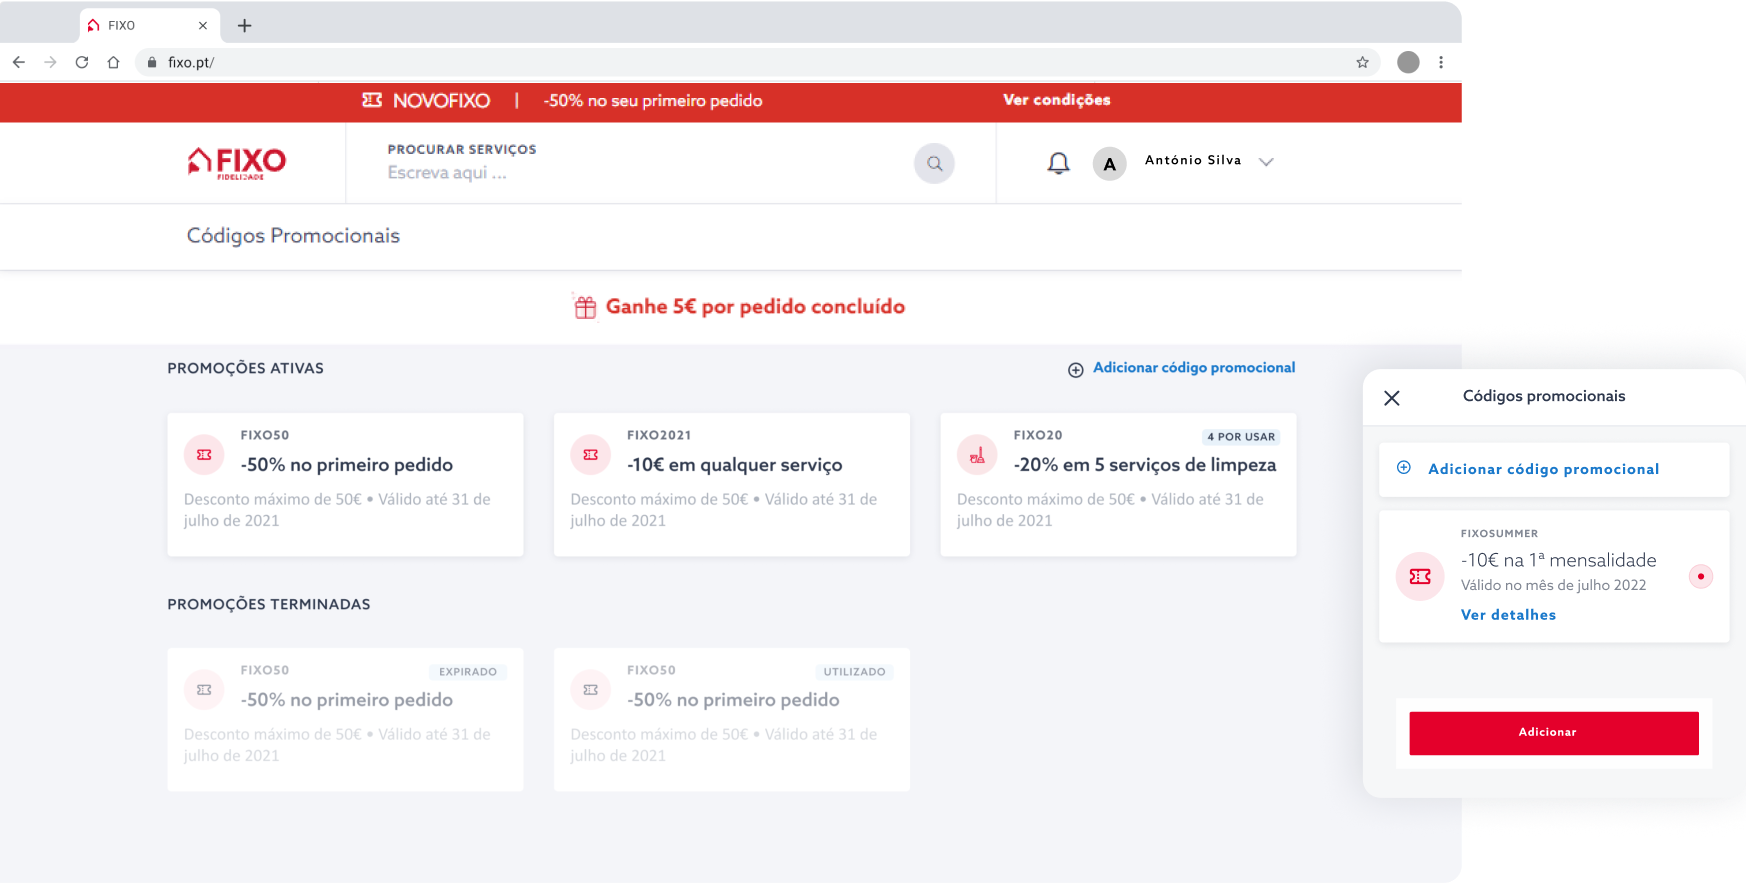1746x883 pixels.
Task: Click the search magnifier button
Action: 934,163
